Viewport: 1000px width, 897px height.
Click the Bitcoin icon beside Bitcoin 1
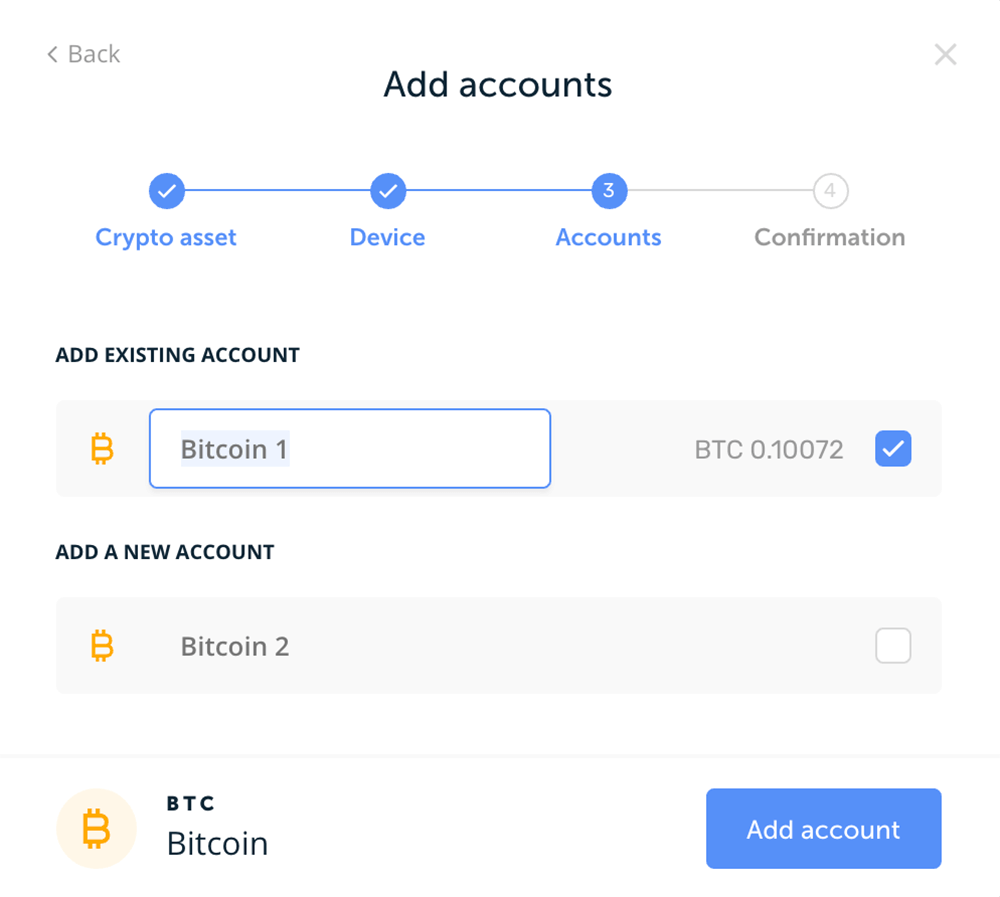[x=102, y=448]
